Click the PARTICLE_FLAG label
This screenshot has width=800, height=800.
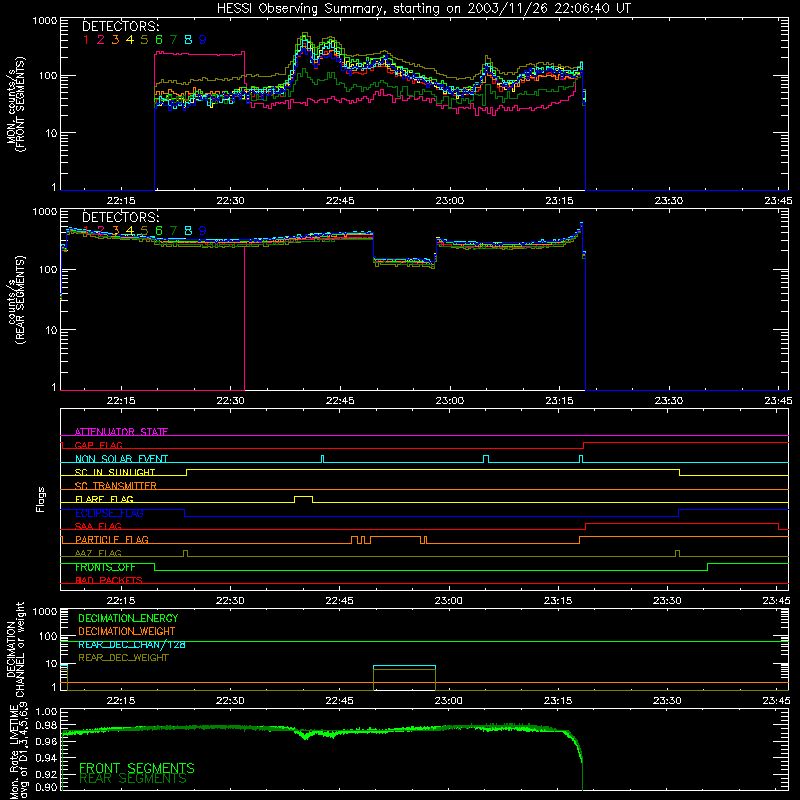(112, 540)
